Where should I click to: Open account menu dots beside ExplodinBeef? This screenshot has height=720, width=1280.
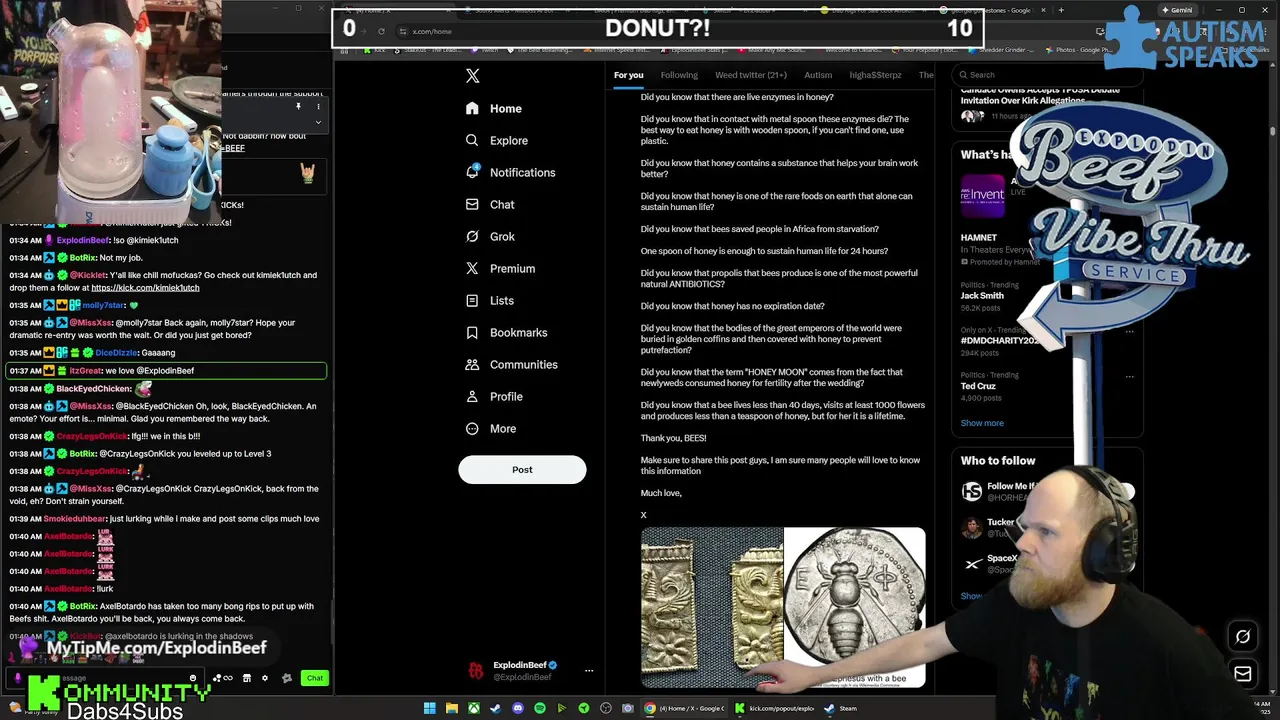coord(589,671)
